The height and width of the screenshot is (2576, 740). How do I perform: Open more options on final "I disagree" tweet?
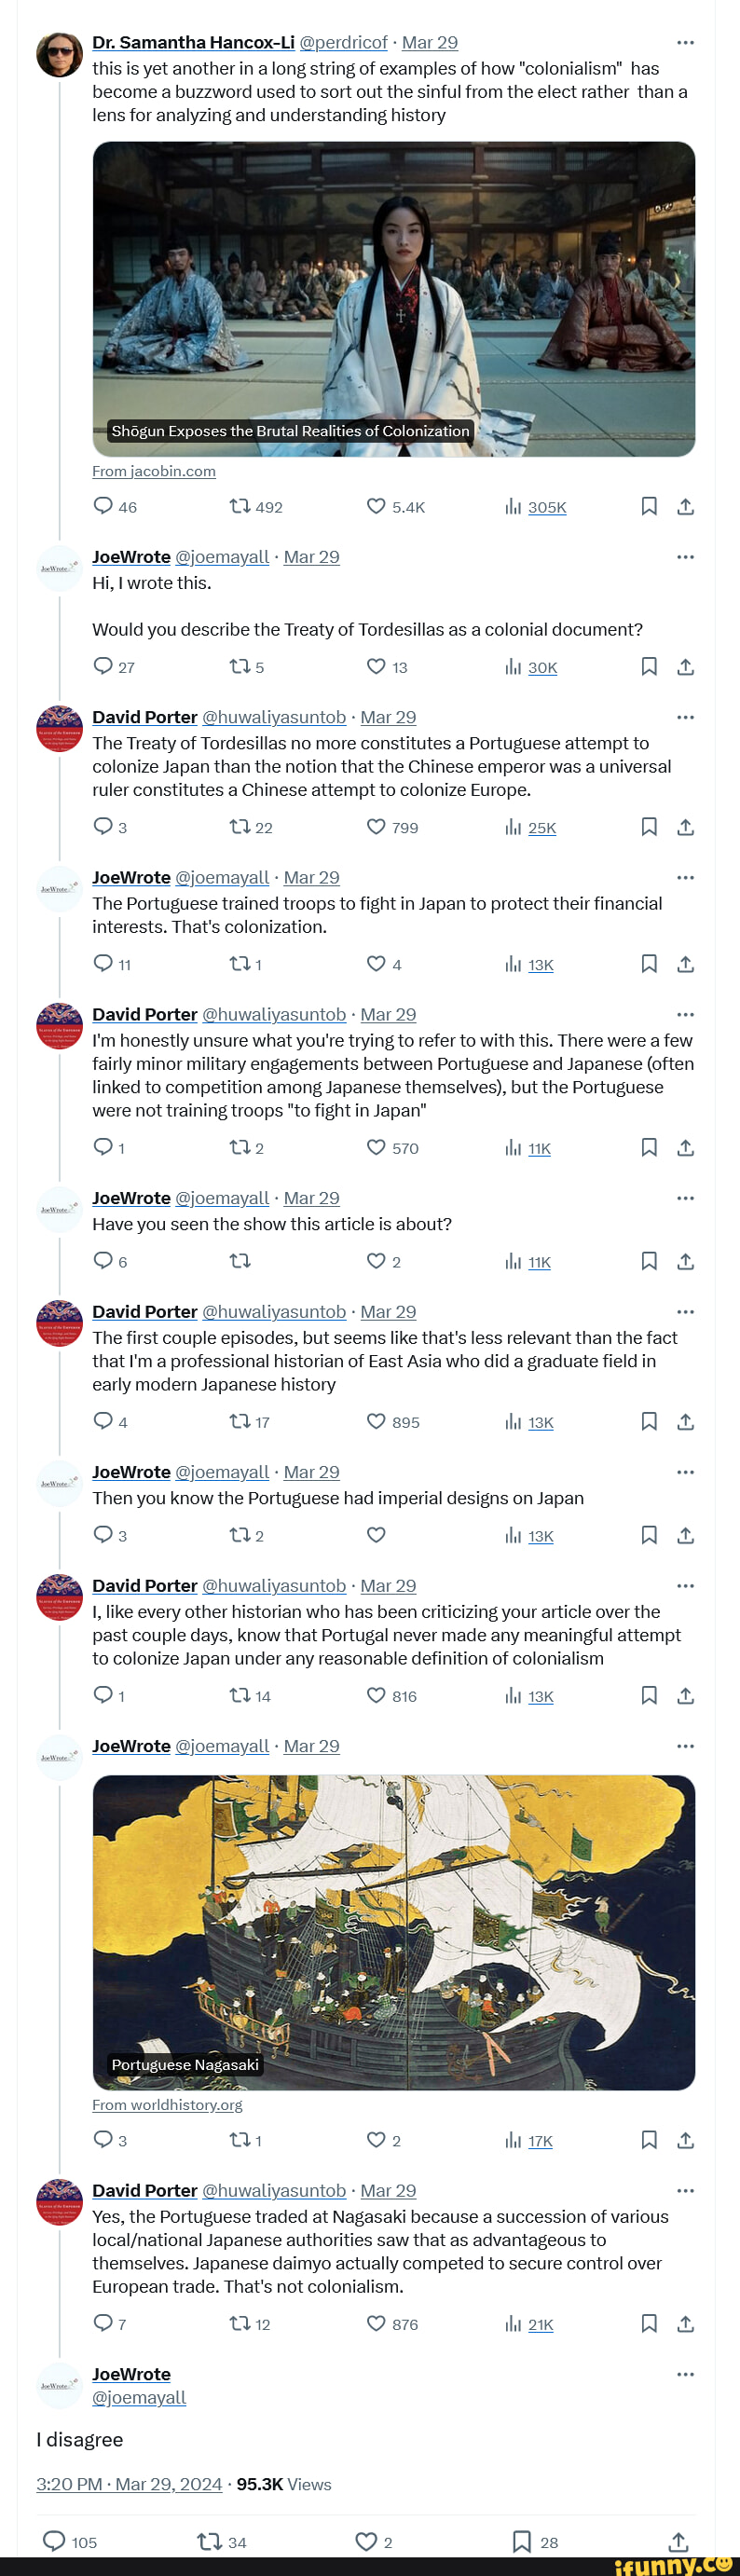[x=685, y=2374]
